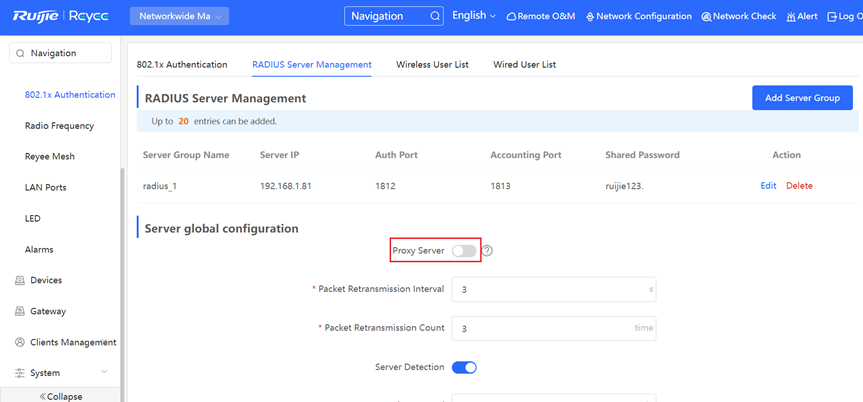Edit the radius_1 server group

pos(768,186)
